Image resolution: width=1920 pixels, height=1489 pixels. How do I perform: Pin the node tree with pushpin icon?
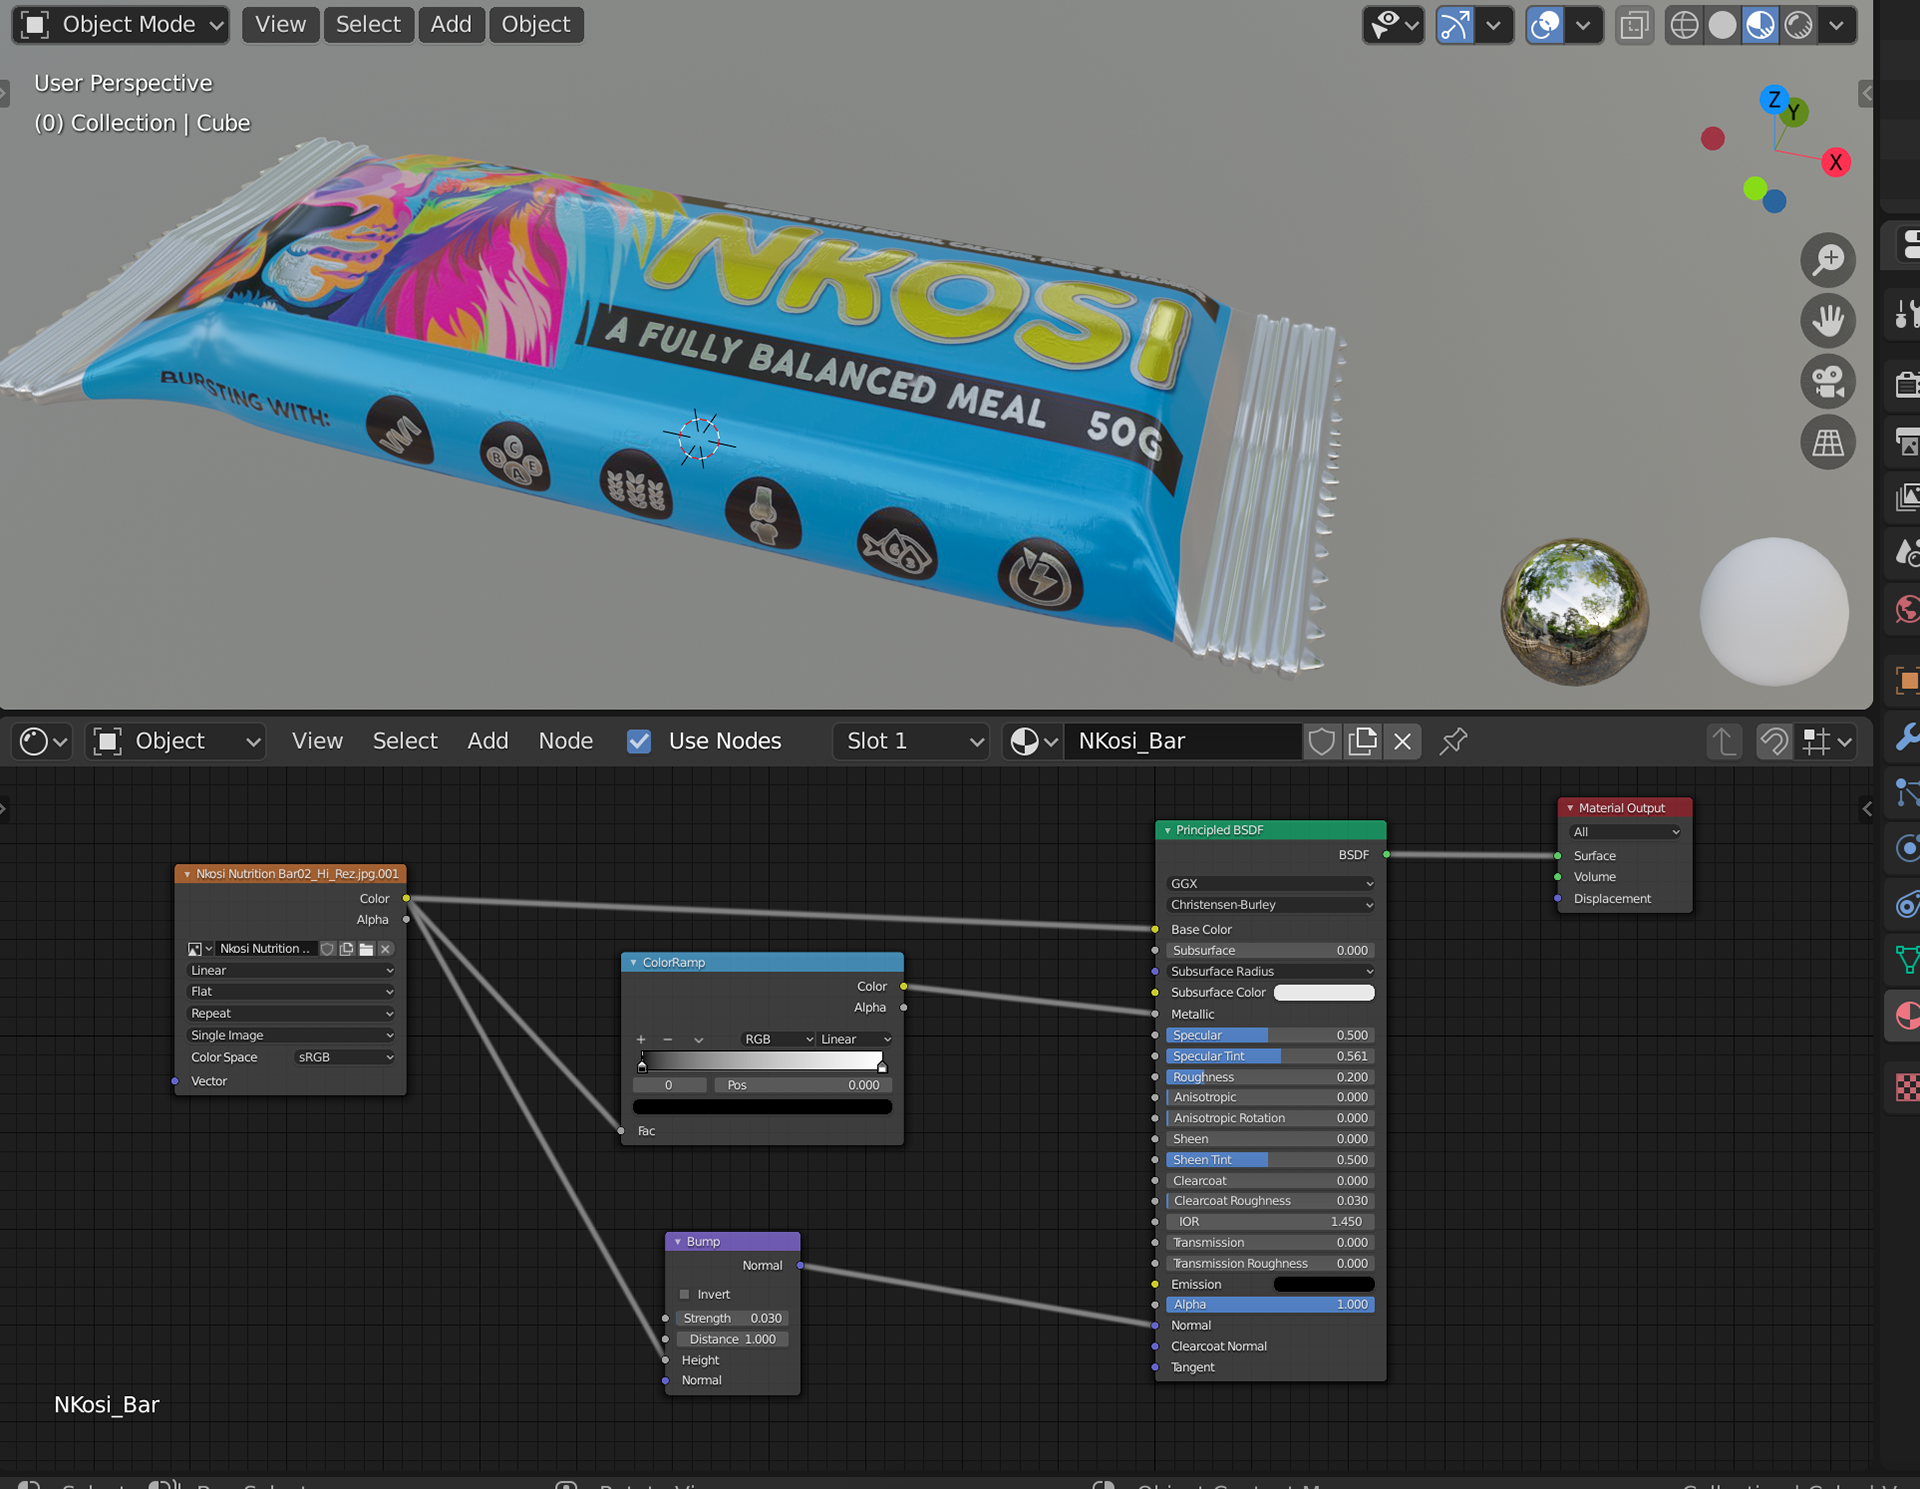point(1453,741)
